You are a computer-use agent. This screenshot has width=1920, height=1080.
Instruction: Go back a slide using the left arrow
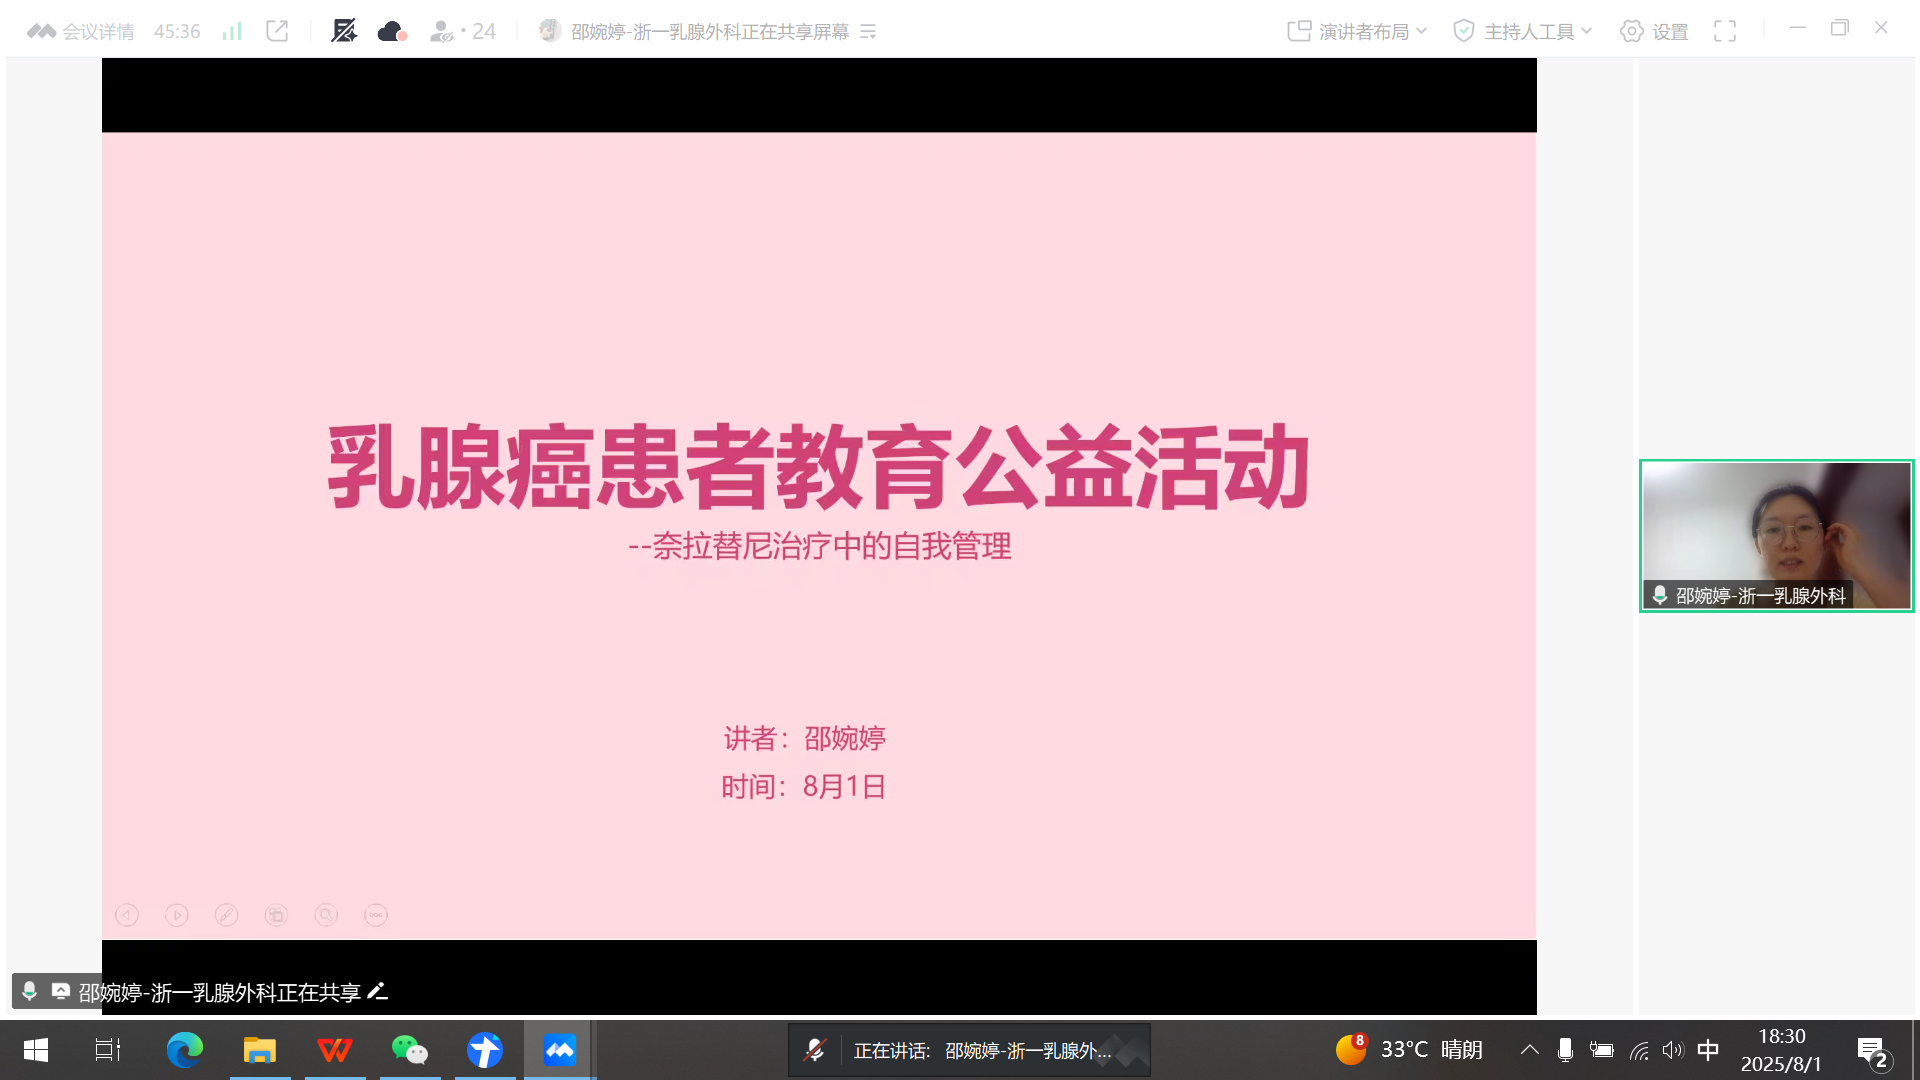coord(127,914)
